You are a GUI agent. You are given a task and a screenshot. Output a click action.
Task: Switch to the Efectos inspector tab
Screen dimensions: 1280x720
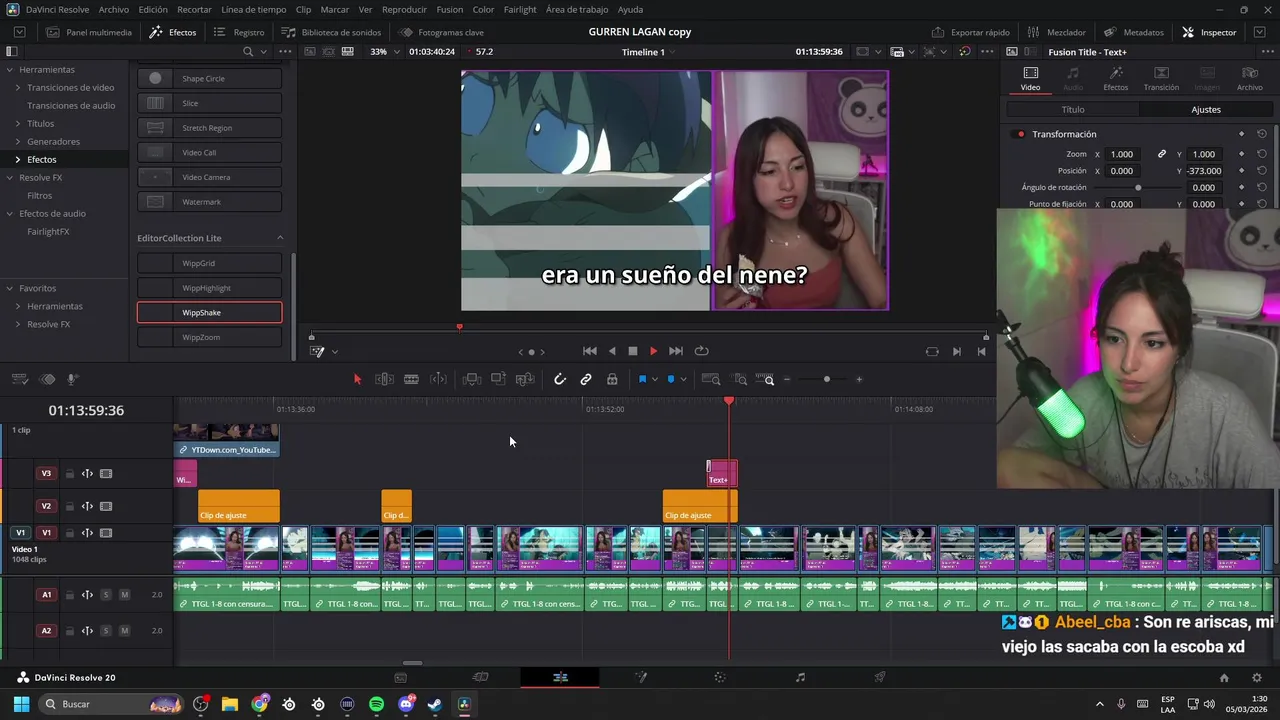tap(1116, 78)
